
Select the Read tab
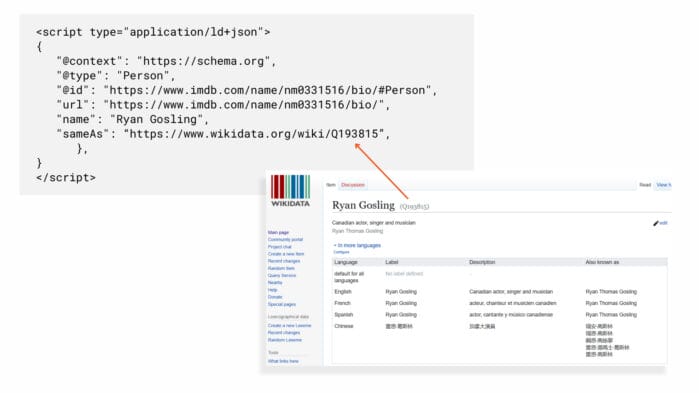(x=645, y=185)
